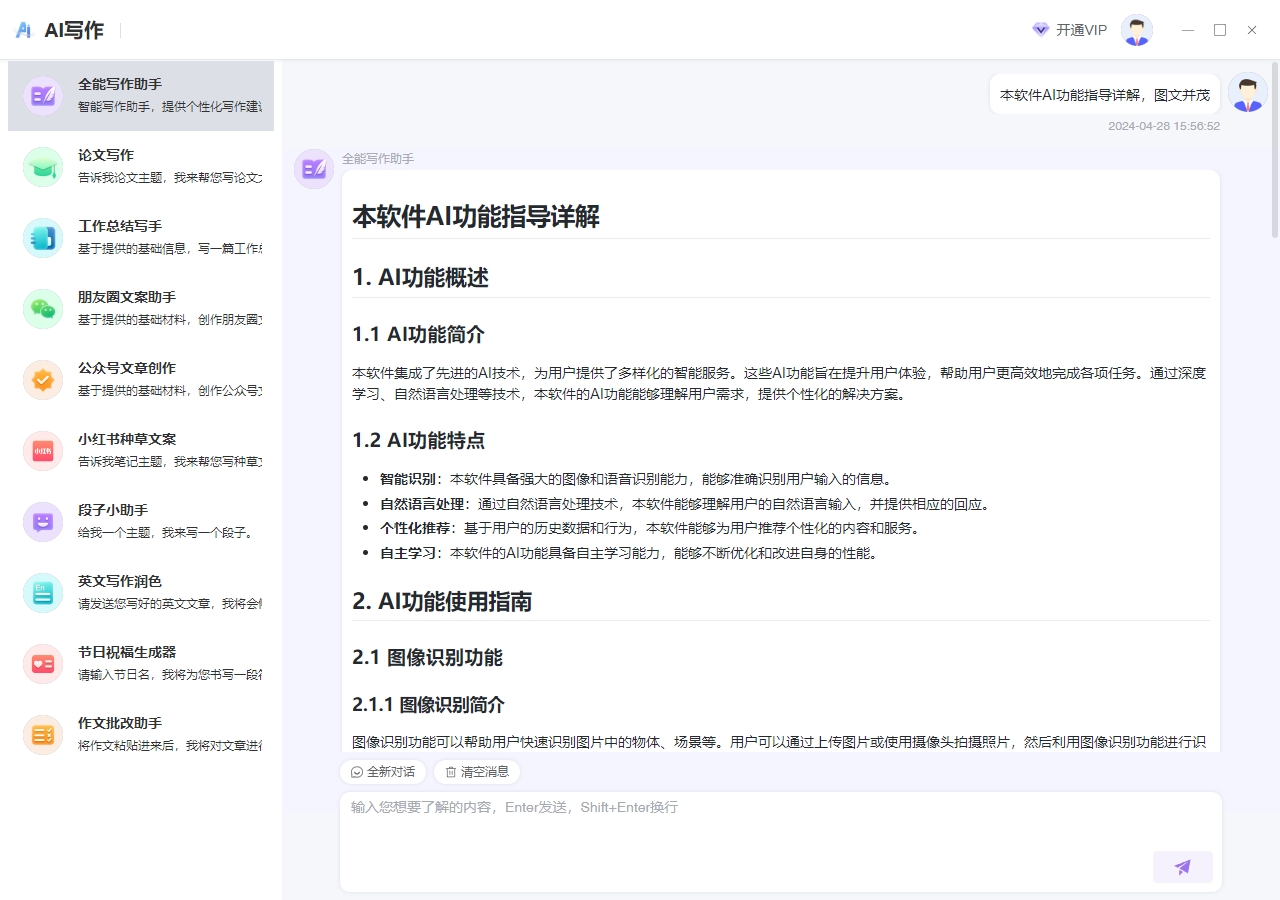Image resolution: width=1280 pixels, height=900 pixels.
Task: Open the user avatar in title bar
Action: [1136, 30]
